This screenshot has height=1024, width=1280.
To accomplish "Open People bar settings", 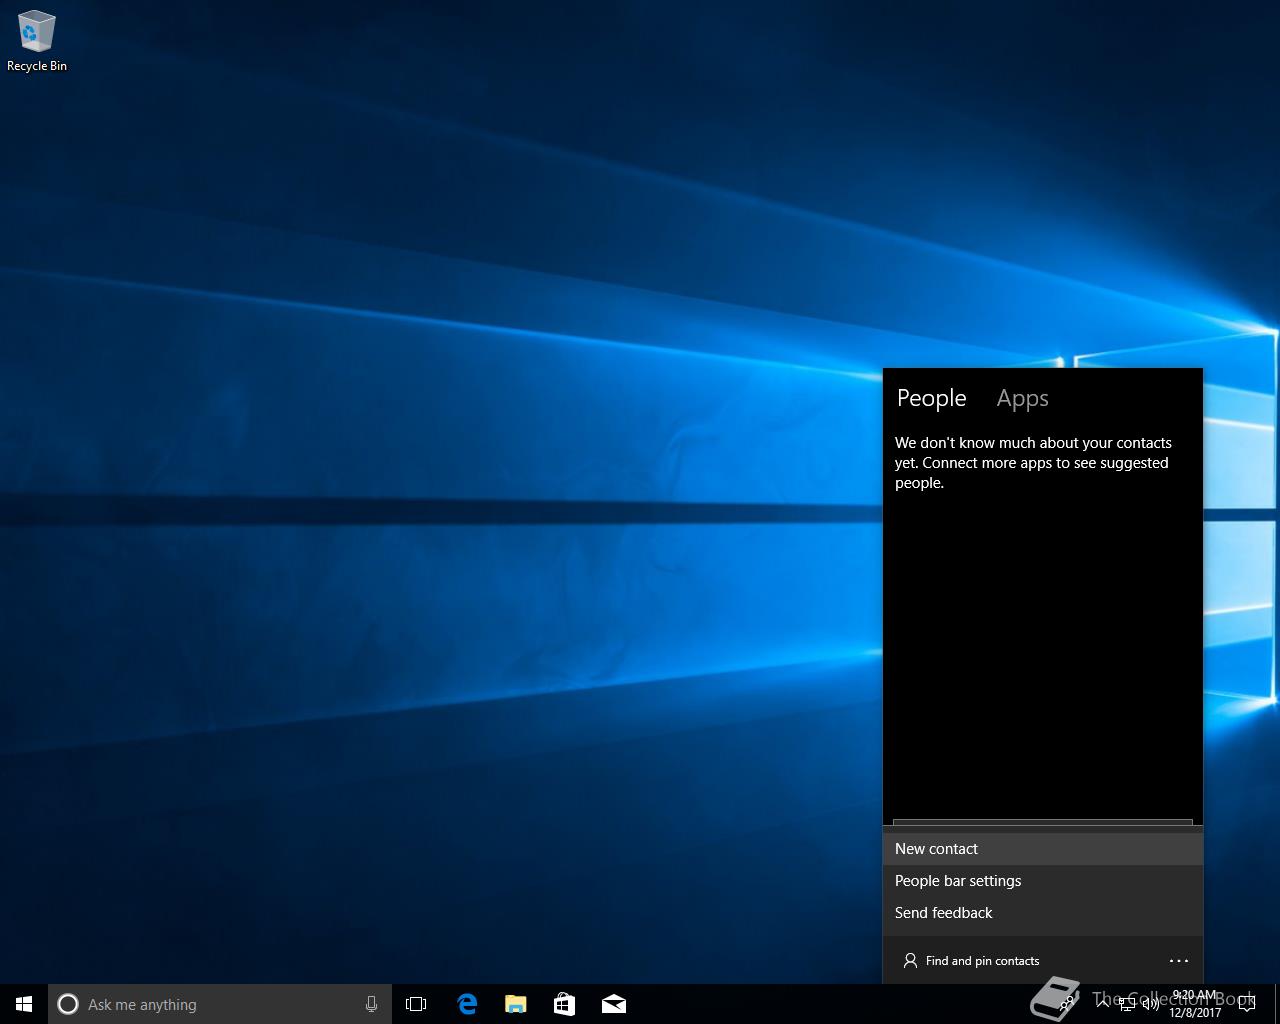I will point(1043,881).
